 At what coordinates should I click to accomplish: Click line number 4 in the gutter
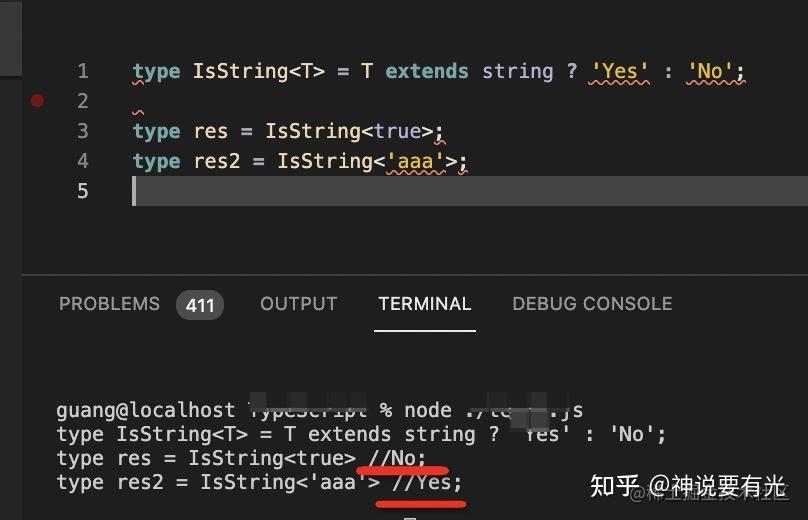tap(83, 161)
